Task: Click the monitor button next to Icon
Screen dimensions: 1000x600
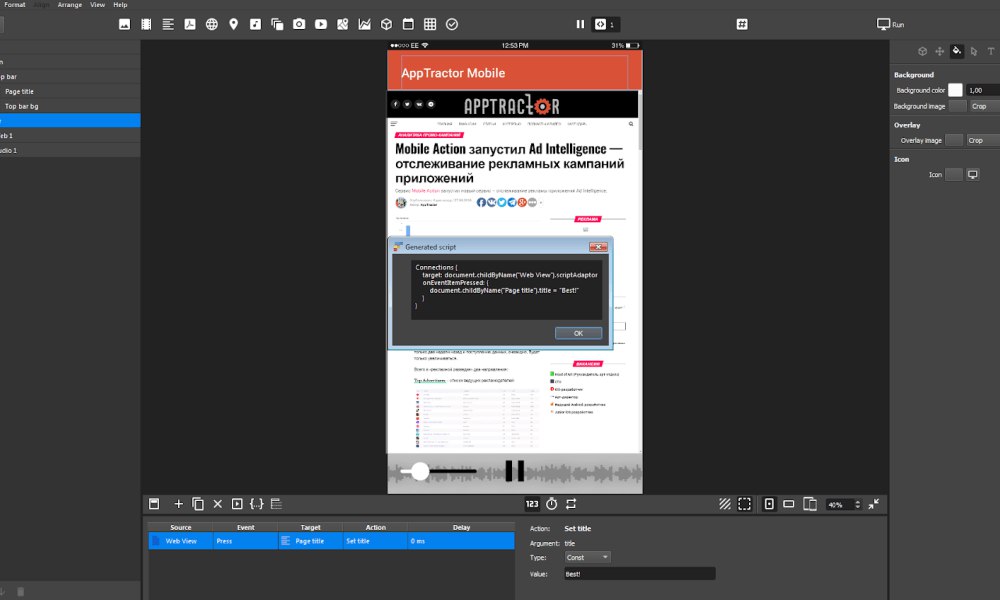Action: coord(973,174)
